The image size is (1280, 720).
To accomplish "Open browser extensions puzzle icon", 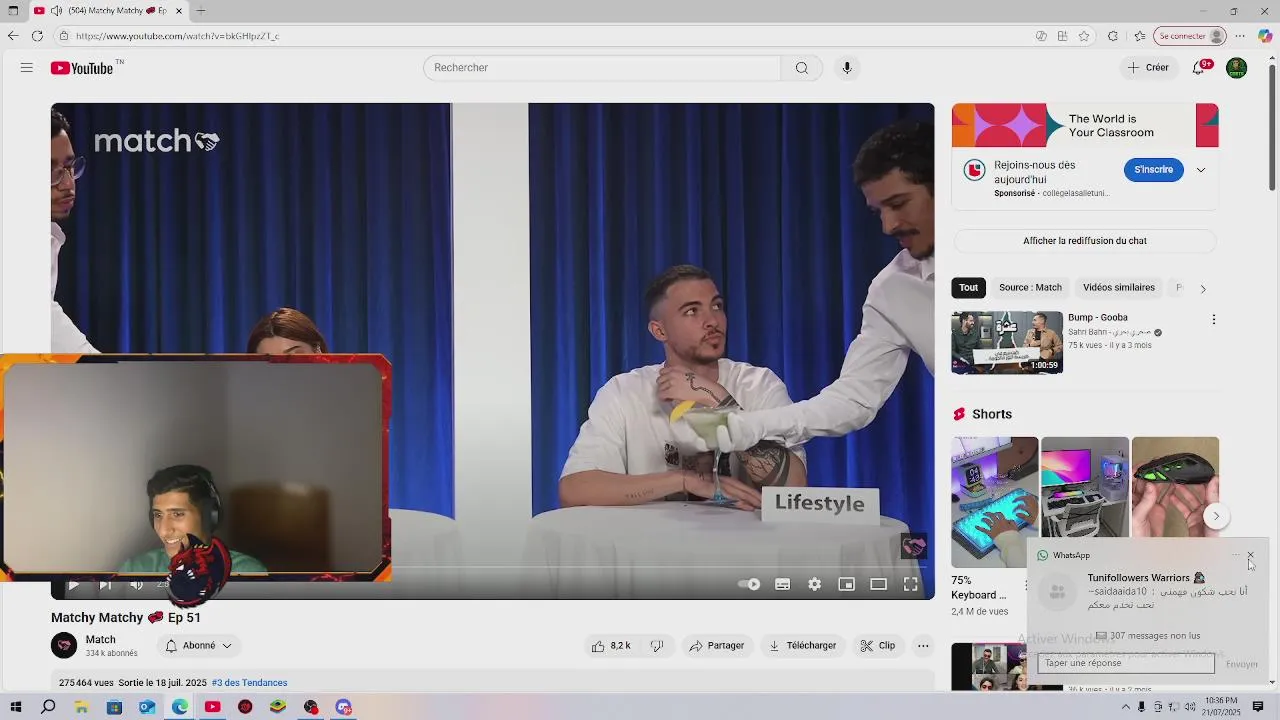I will 1112,36.
